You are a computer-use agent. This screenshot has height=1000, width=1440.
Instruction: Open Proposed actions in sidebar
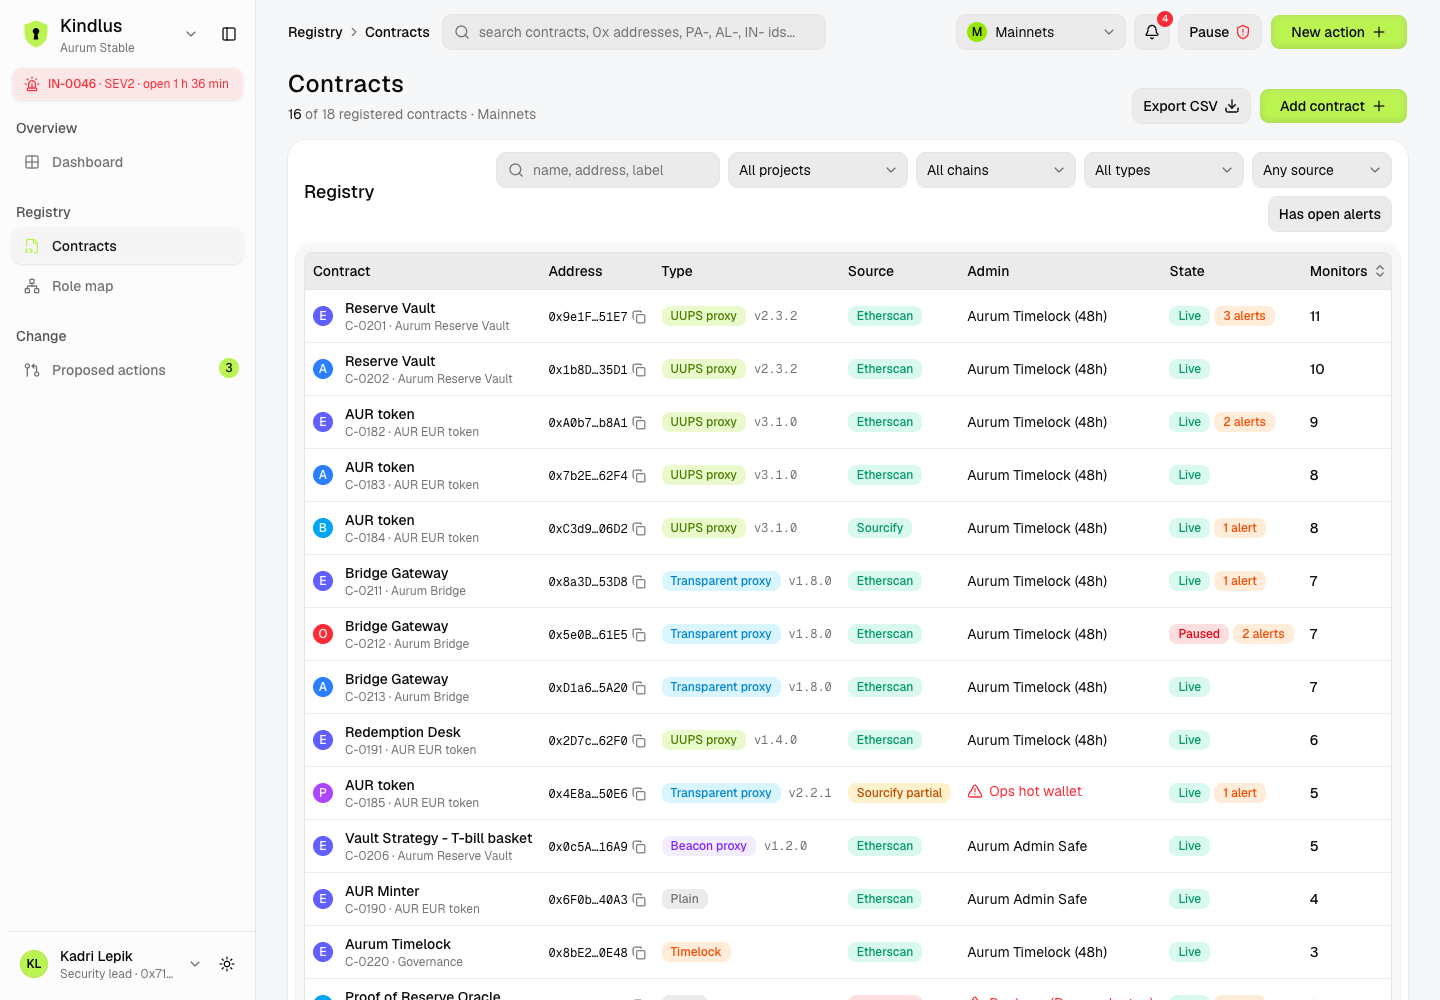pos(127,370)
